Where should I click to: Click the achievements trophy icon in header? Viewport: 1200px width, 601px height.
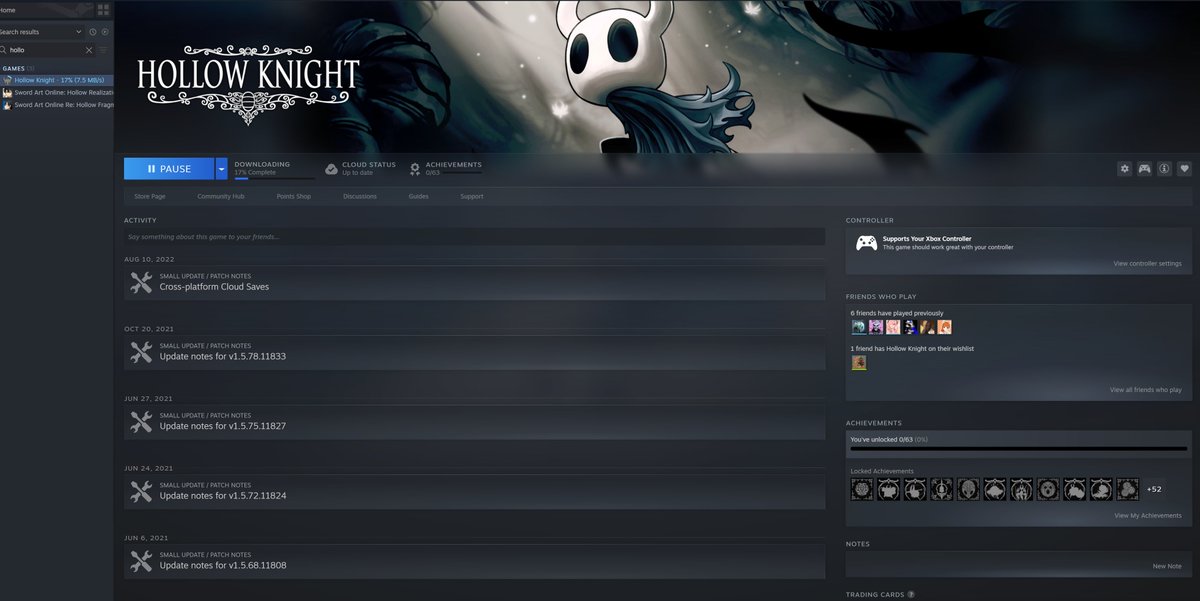[415, 169]
